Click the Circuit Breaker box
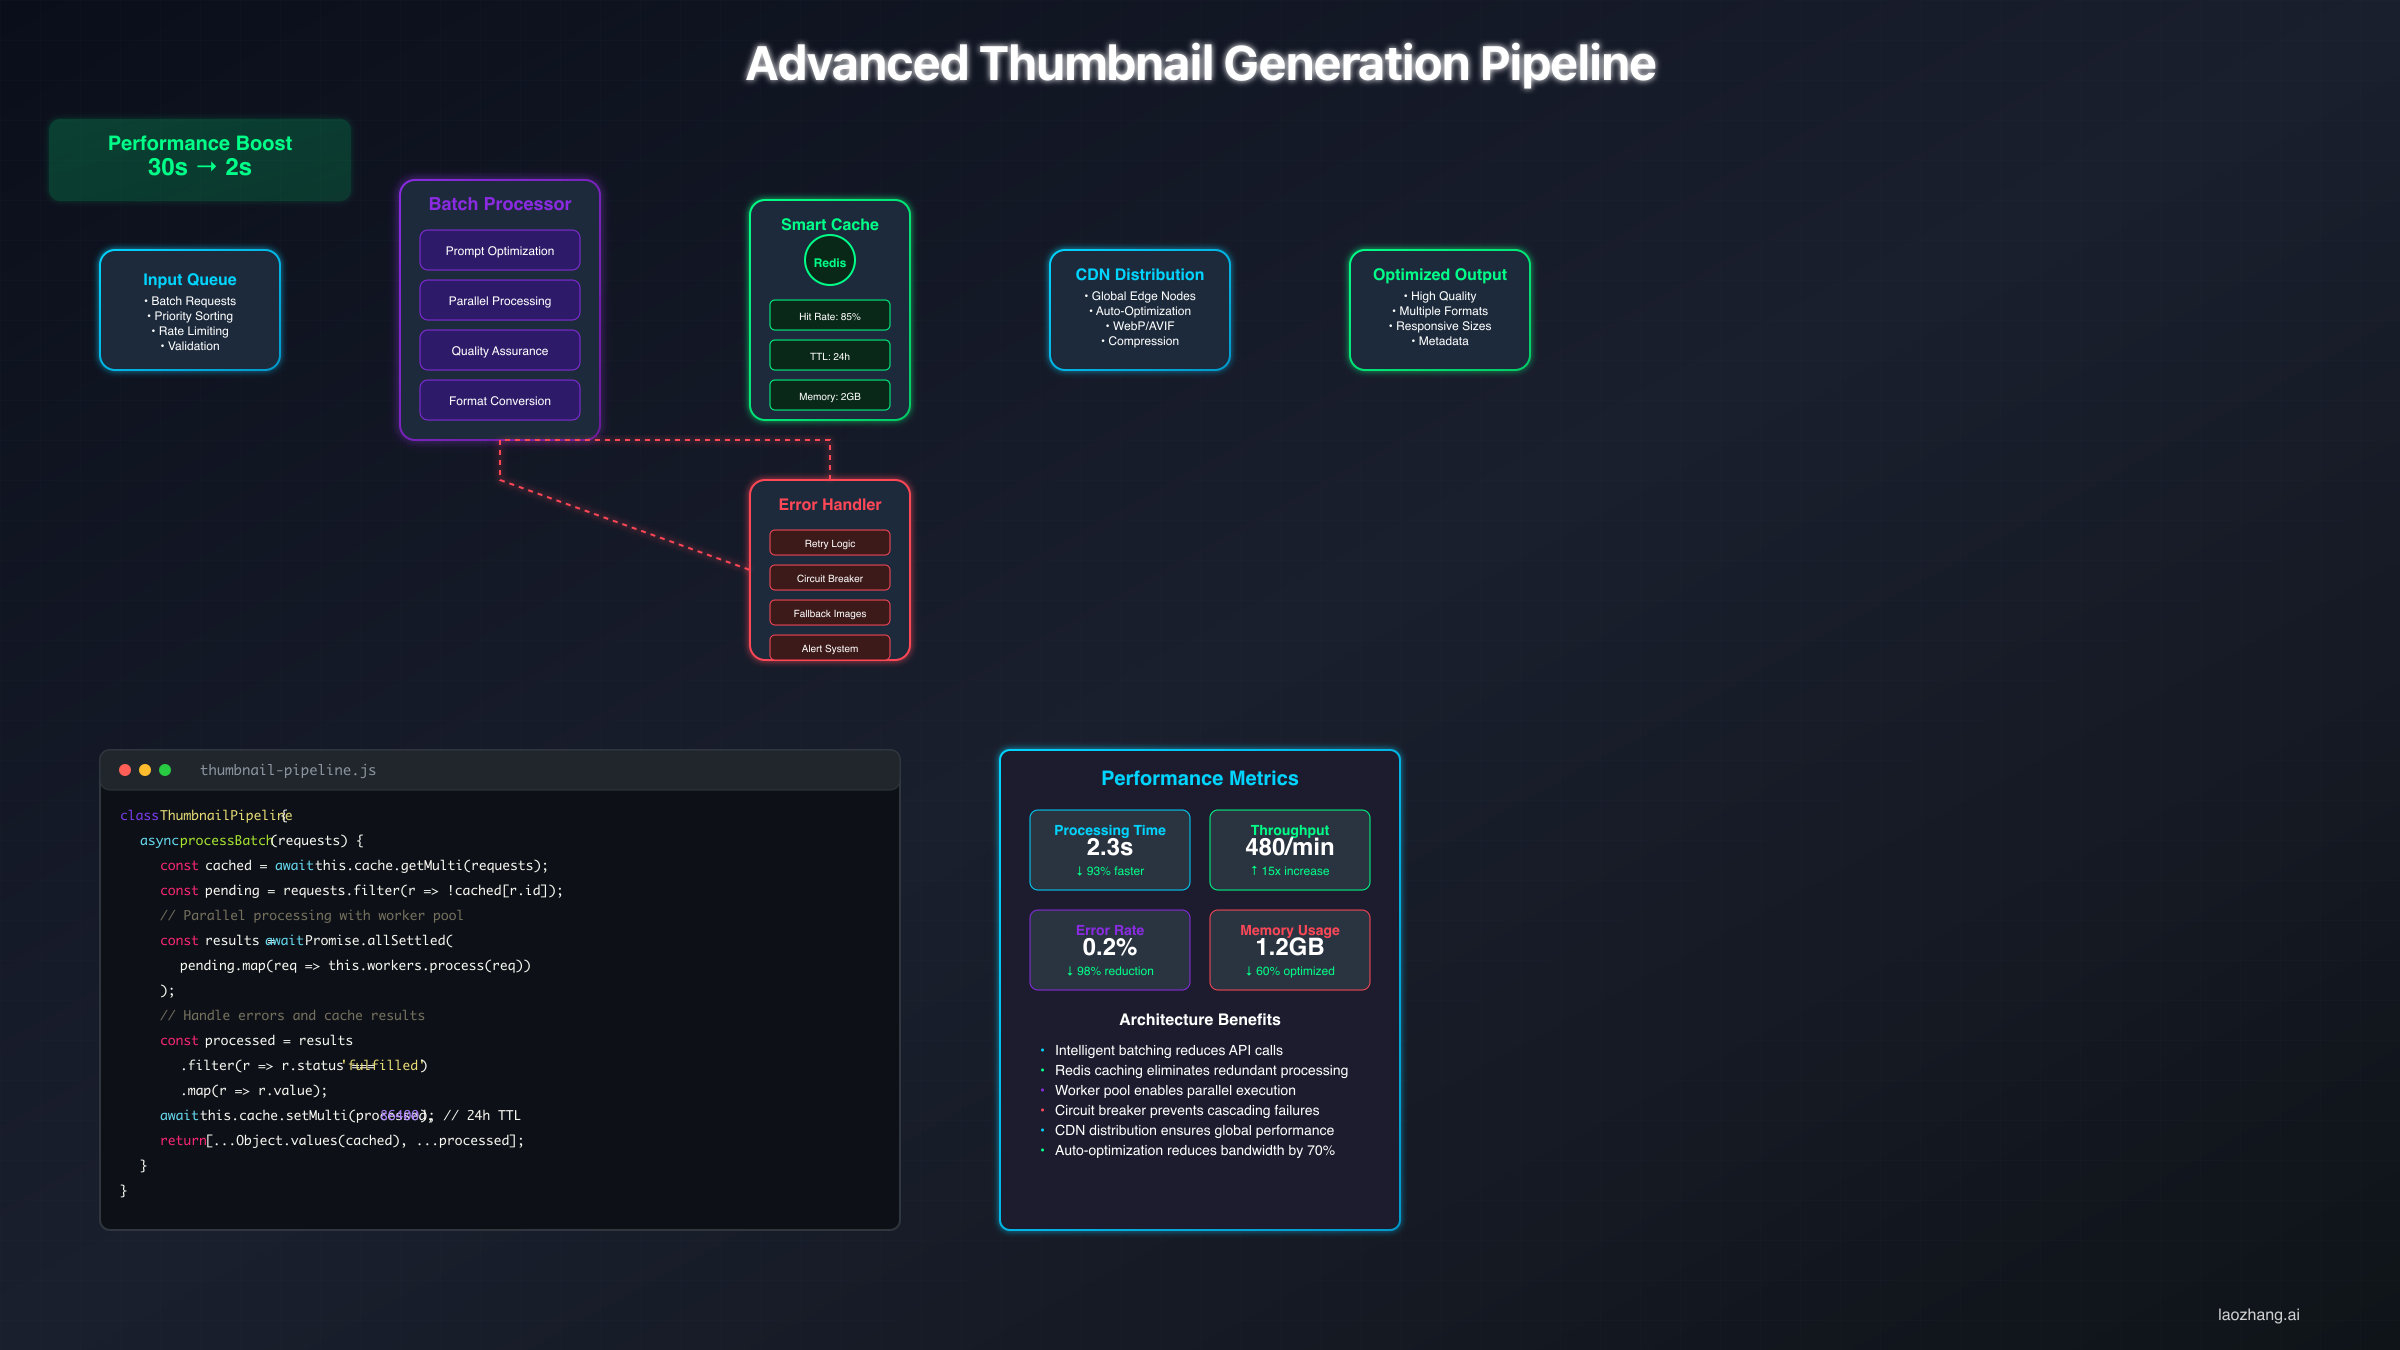 point(830,578)
